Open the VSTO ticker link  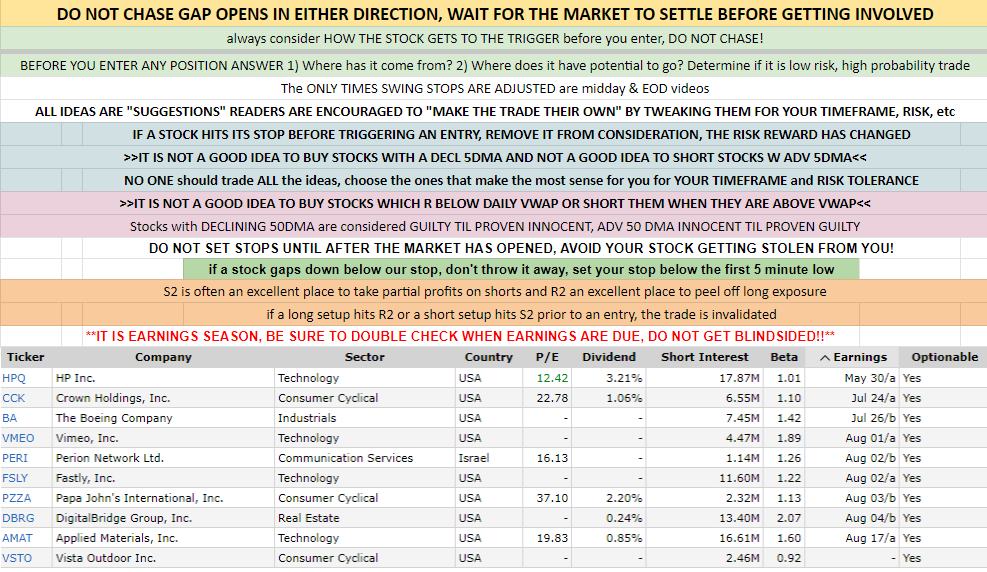click(17, 558)
